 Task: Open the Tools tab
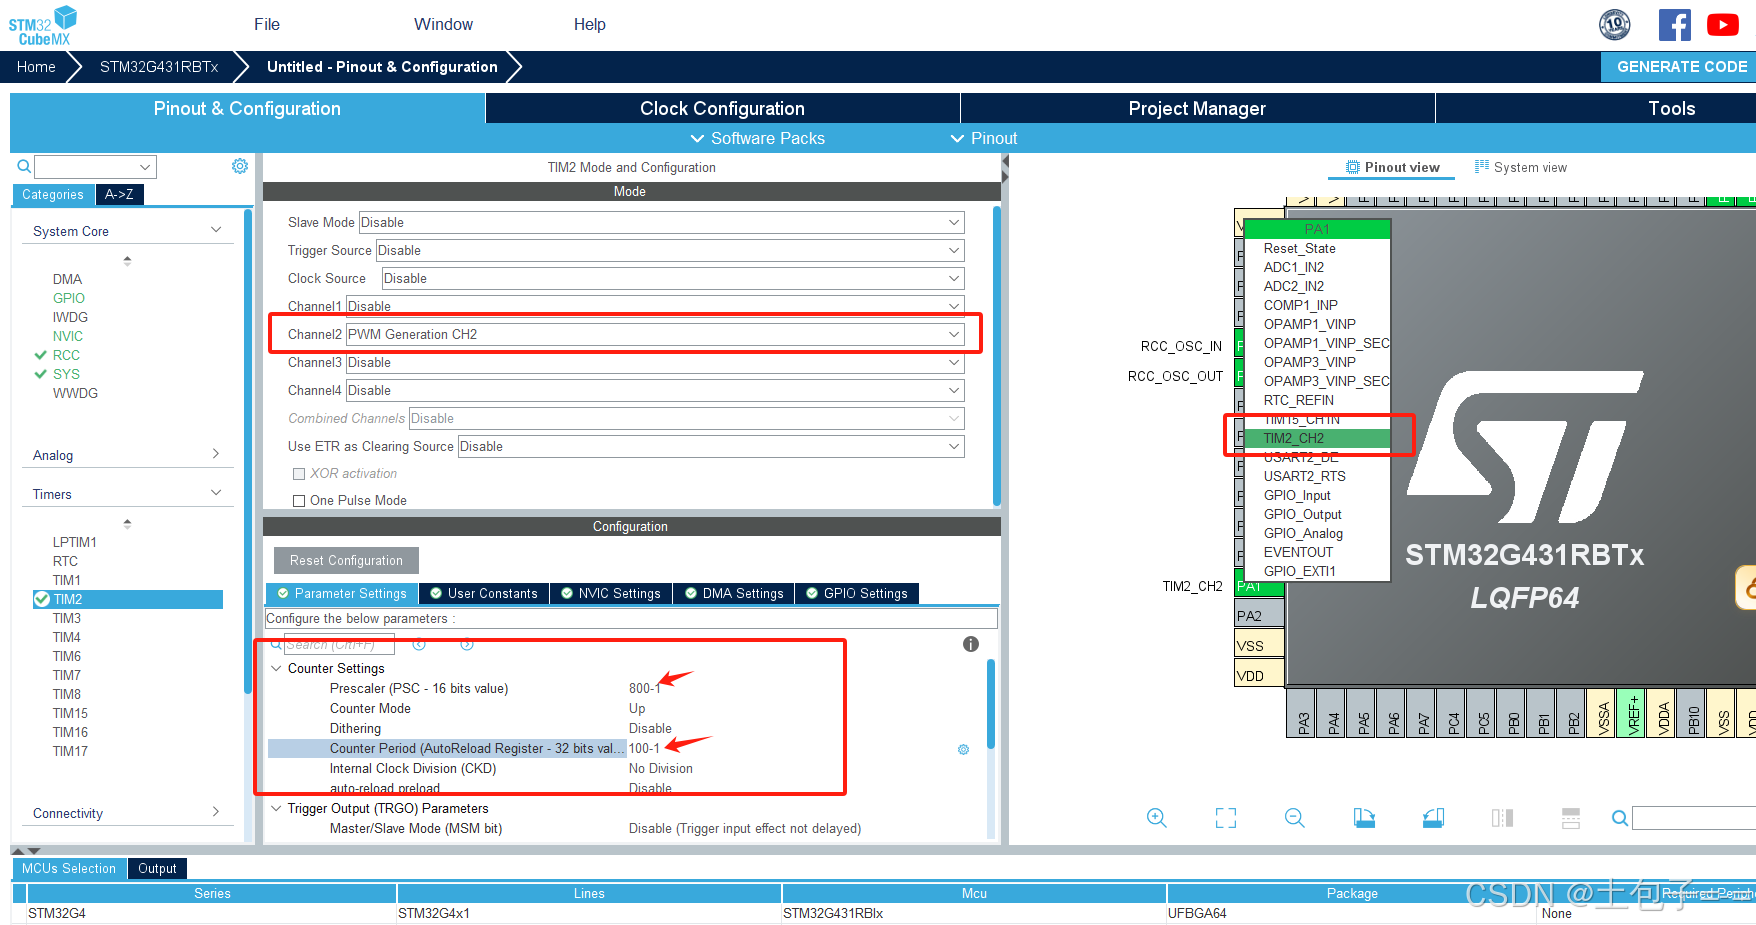[x=1671, y=108]
